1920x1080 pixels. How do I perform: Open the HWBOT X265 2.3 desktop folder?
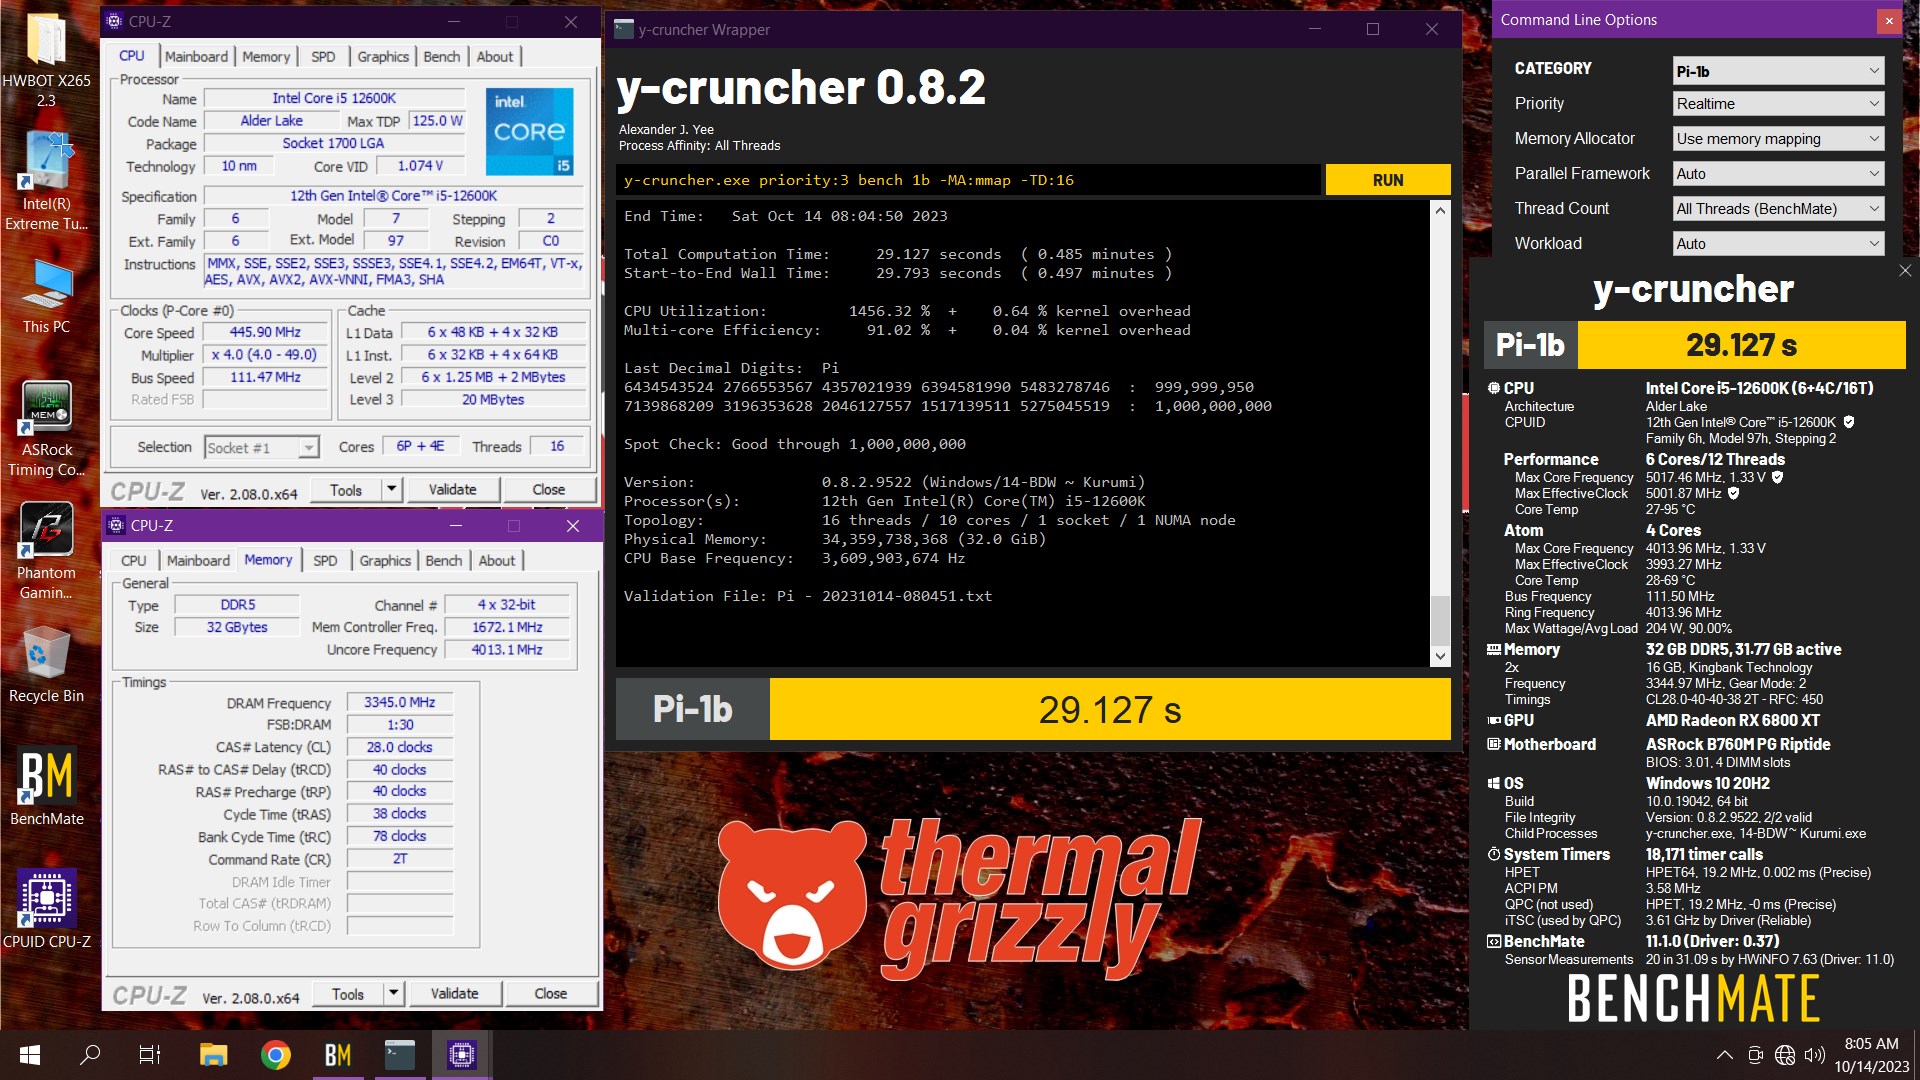point(46,60)
